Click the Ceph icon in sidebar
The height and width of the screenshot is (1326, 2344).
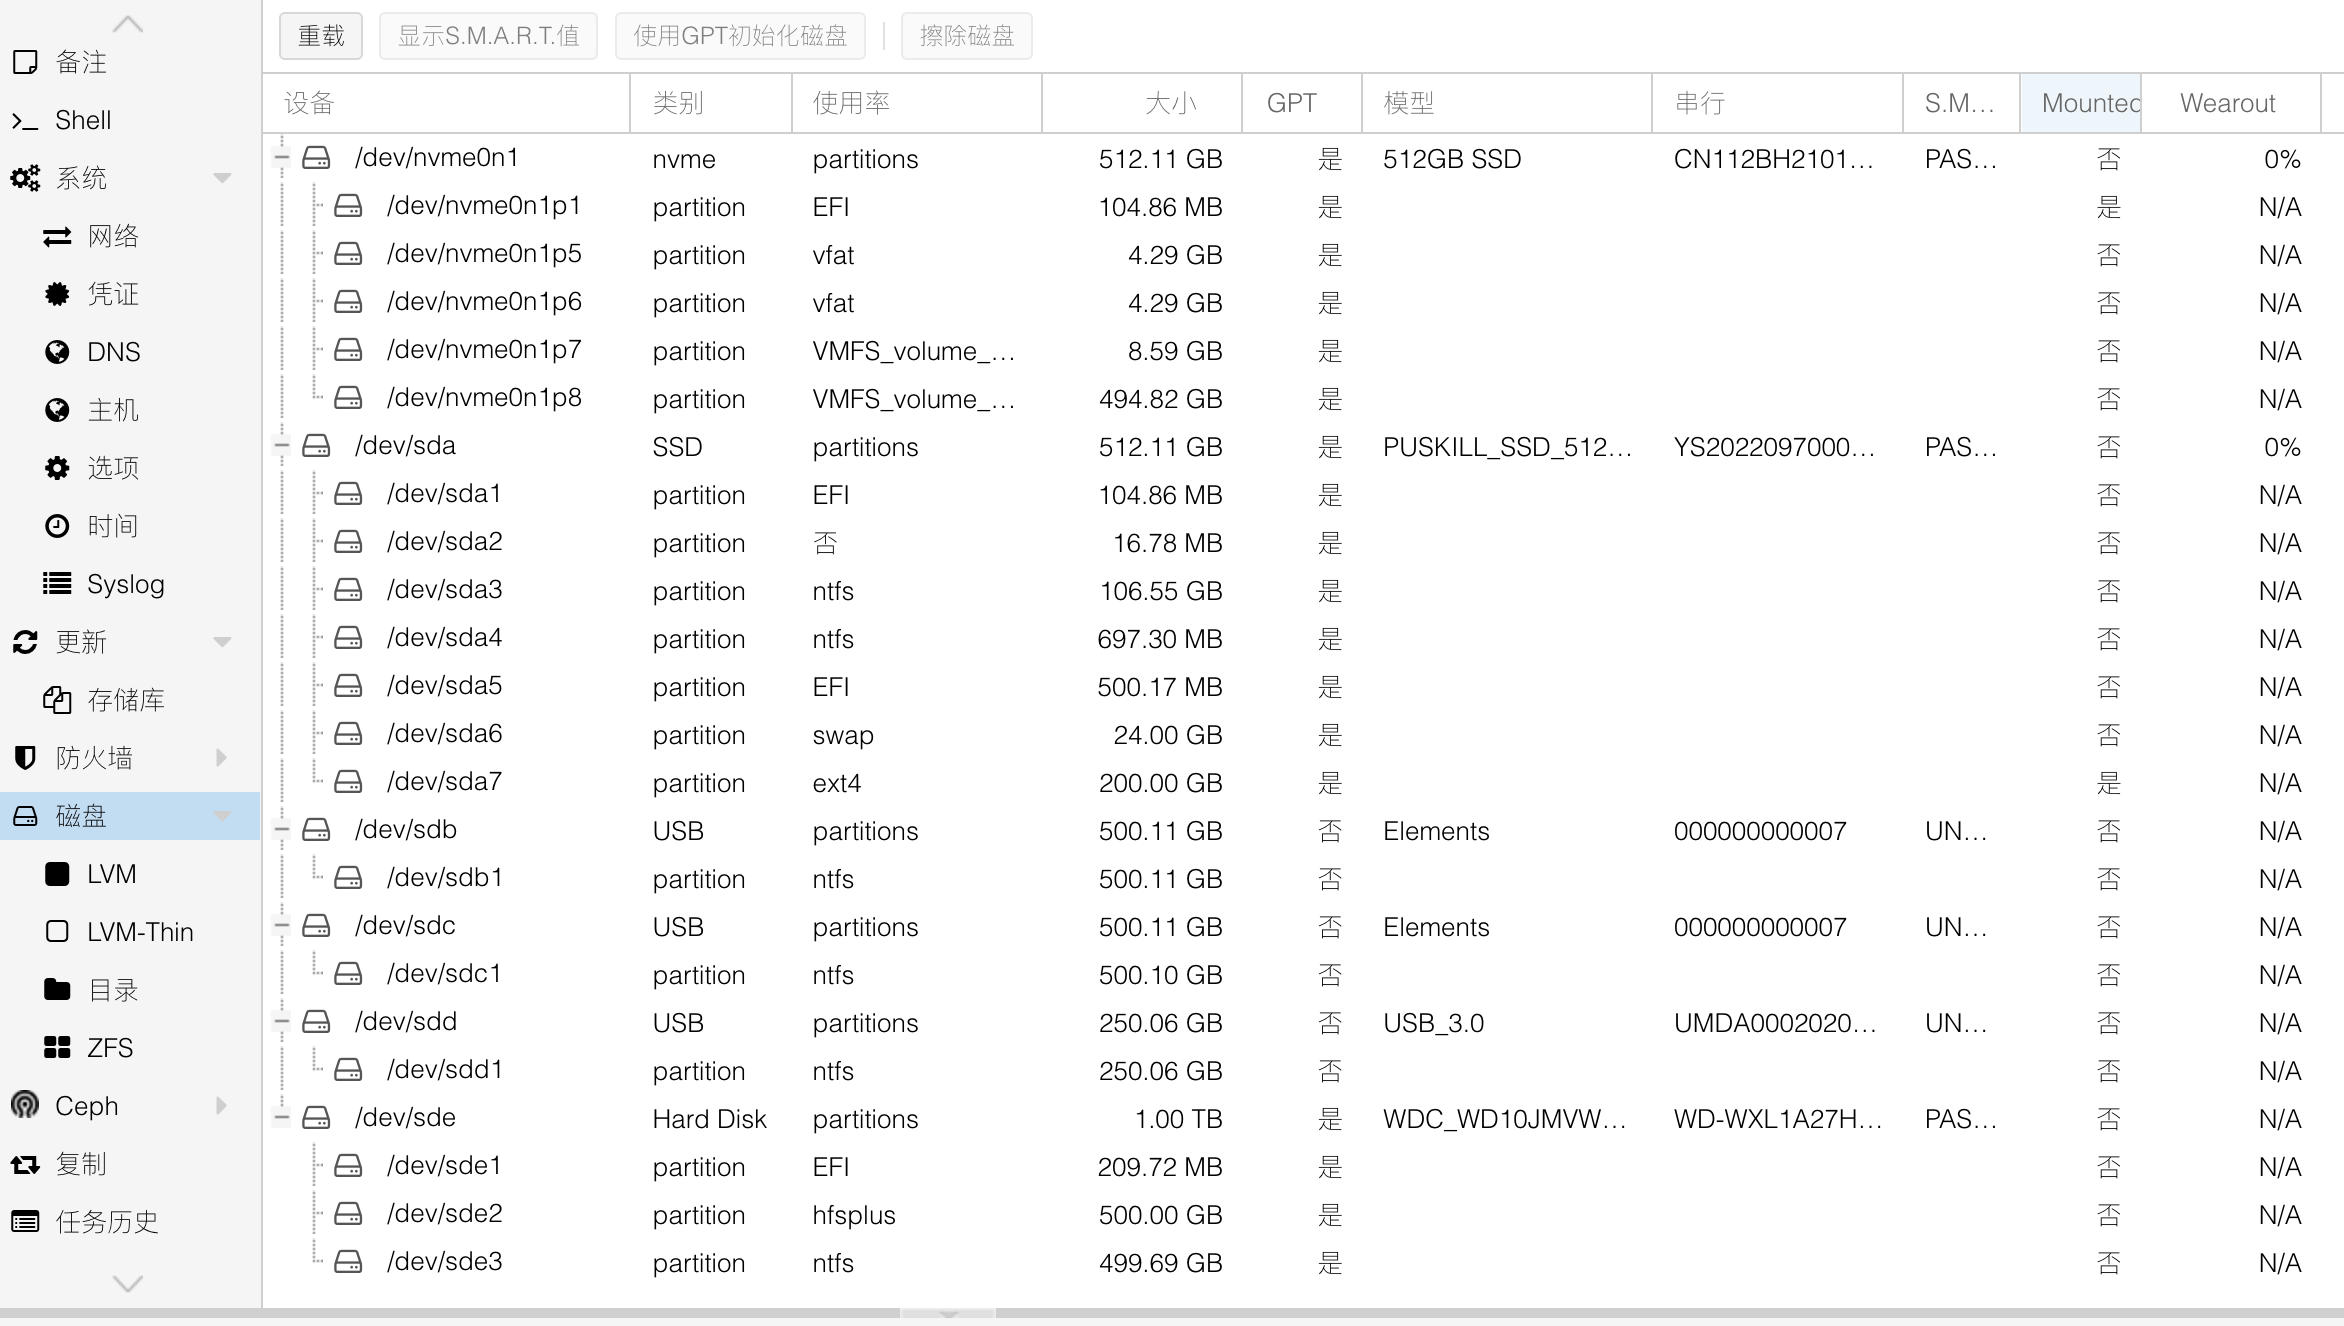25,1106
